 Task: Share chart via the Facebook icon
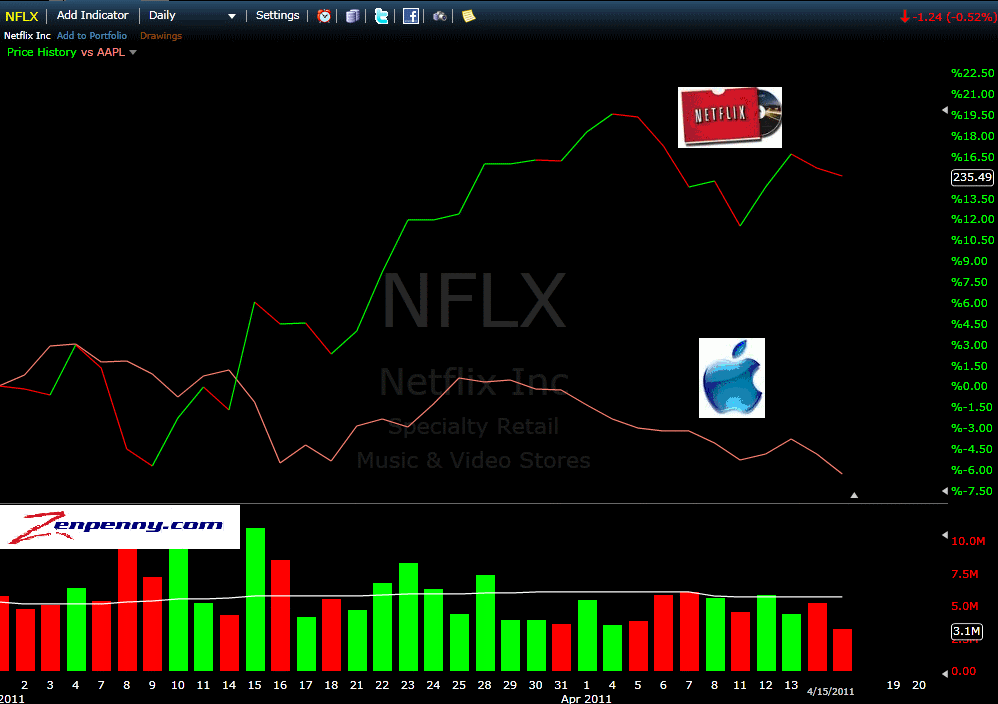click(x=411, y=16)
